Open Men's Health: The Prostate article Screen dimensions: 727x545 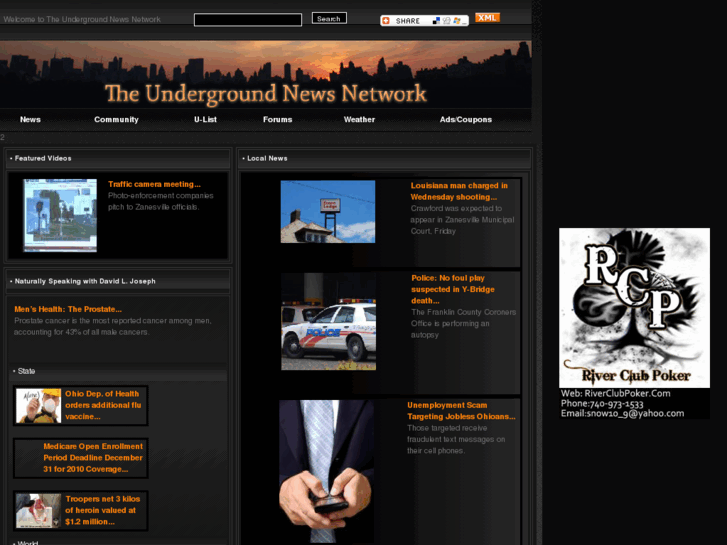pyautogui.click(x=68, y=309)
